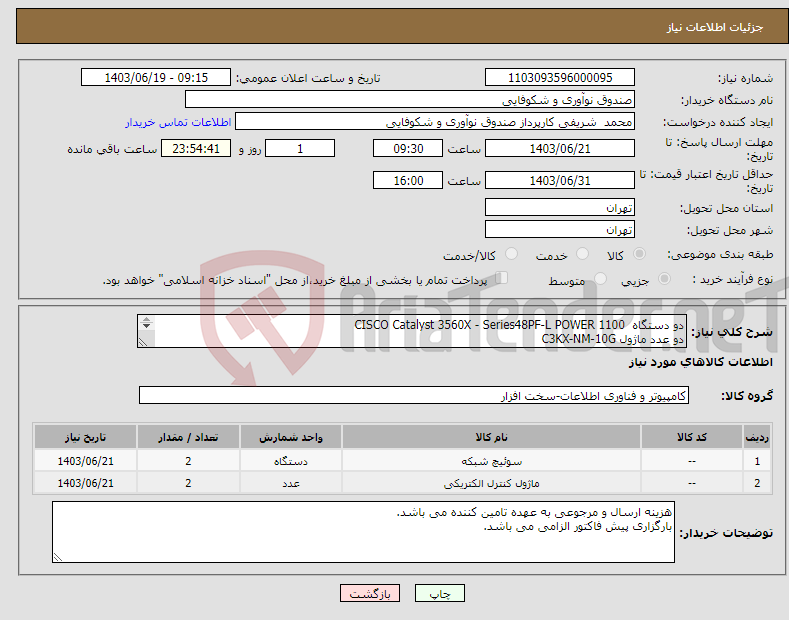Viewport: 789px width, 620px height.
Task: Click the چاپ print button
Action: click(440, 593)
